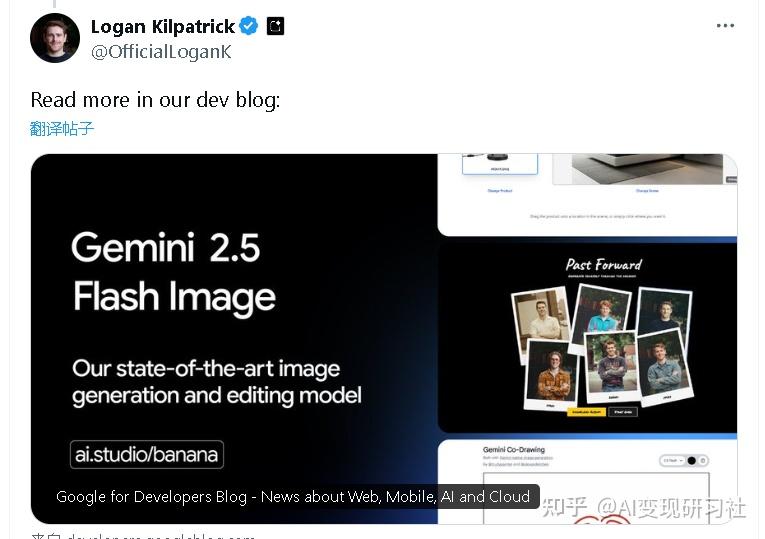765x539 pixels.
Task: Click the 'Read more in our dev blog:' text
Action: pyautogui.click(x=155, y=100)
